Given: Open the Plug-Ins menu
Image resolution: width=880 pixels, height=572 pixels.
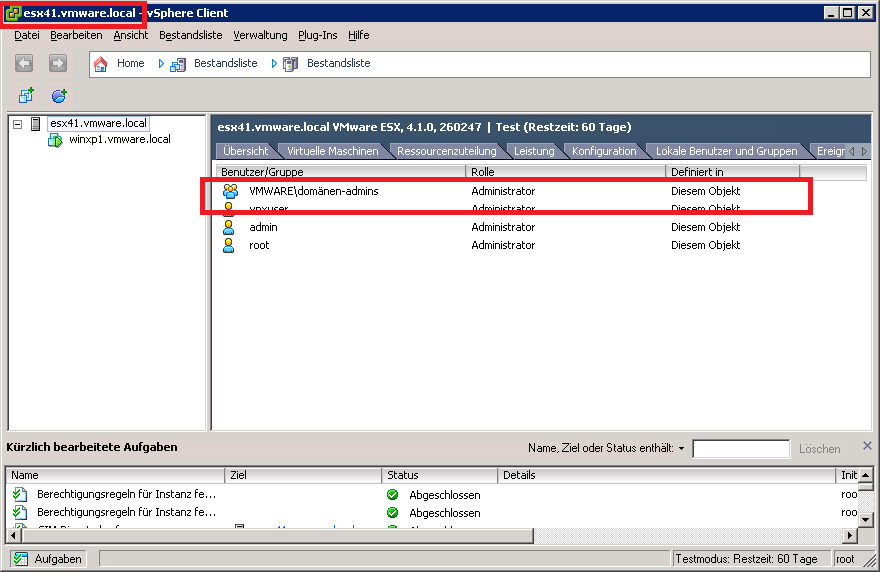Looking at the screenshot, I should pos(317,35).
